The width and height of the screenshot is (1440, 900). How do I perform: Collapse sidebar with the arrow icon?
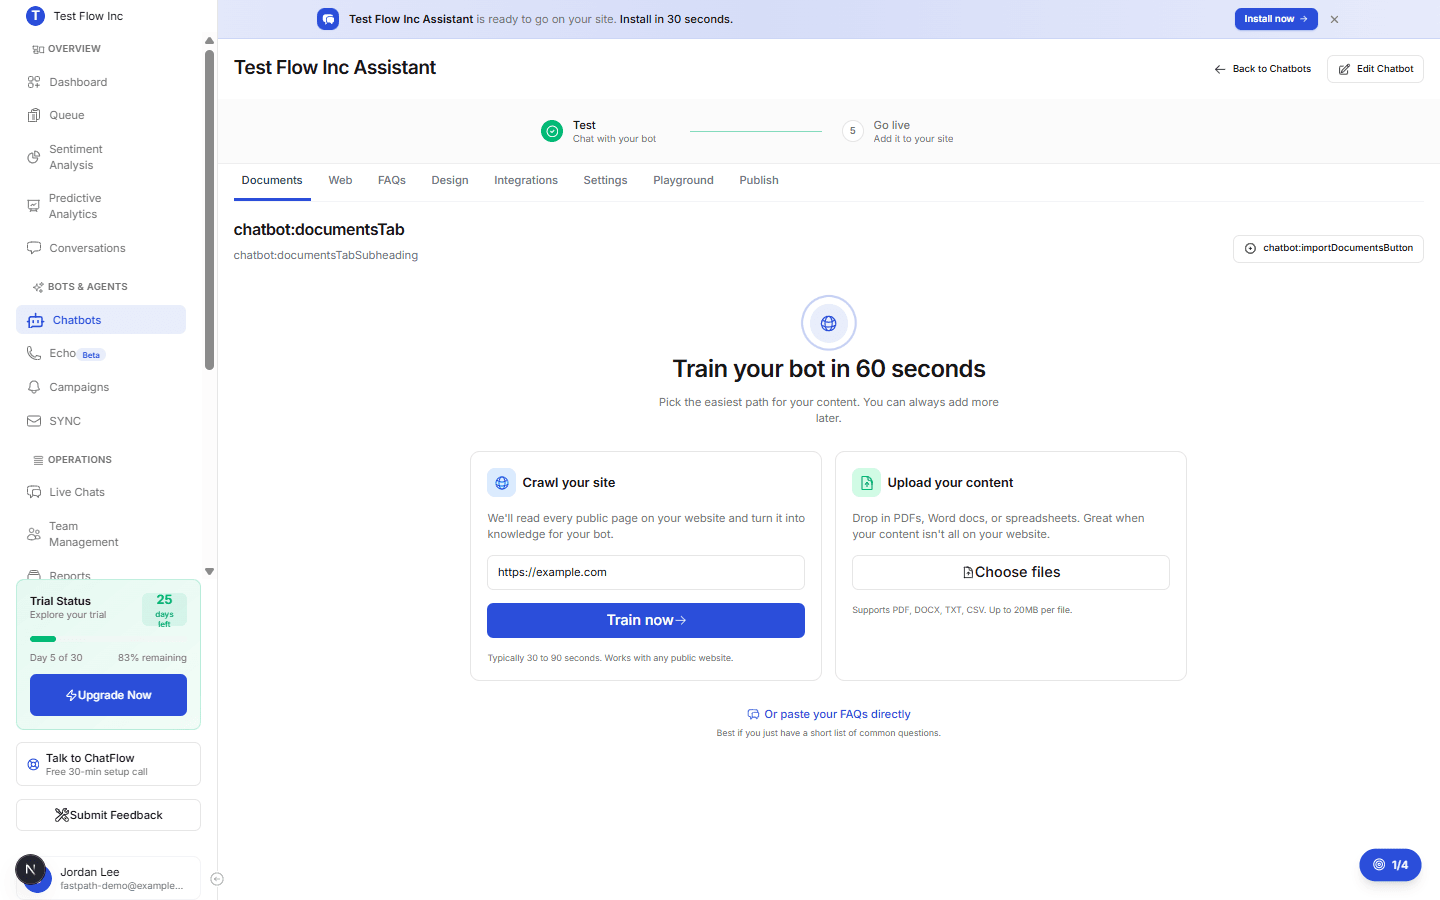coord(217,879)
